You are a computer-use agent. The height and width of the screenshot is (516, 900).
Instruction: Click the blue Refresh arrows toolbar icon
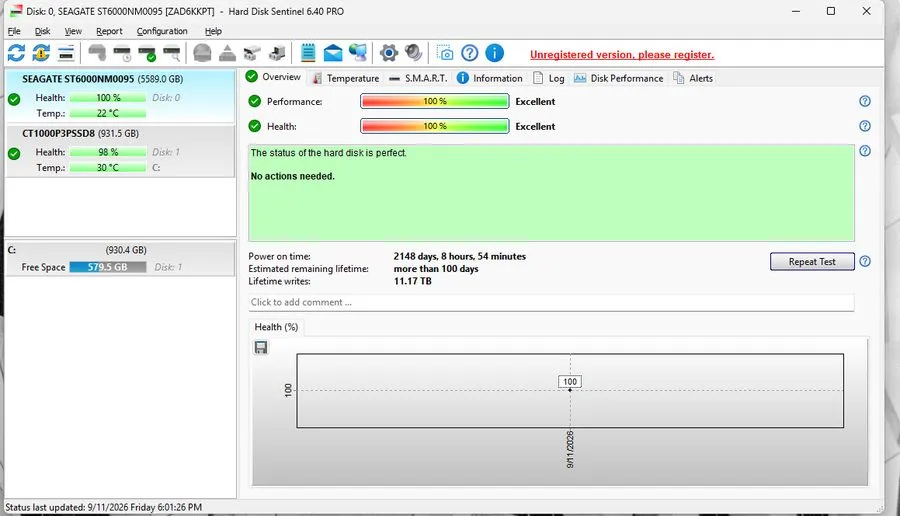coord(16,53)
